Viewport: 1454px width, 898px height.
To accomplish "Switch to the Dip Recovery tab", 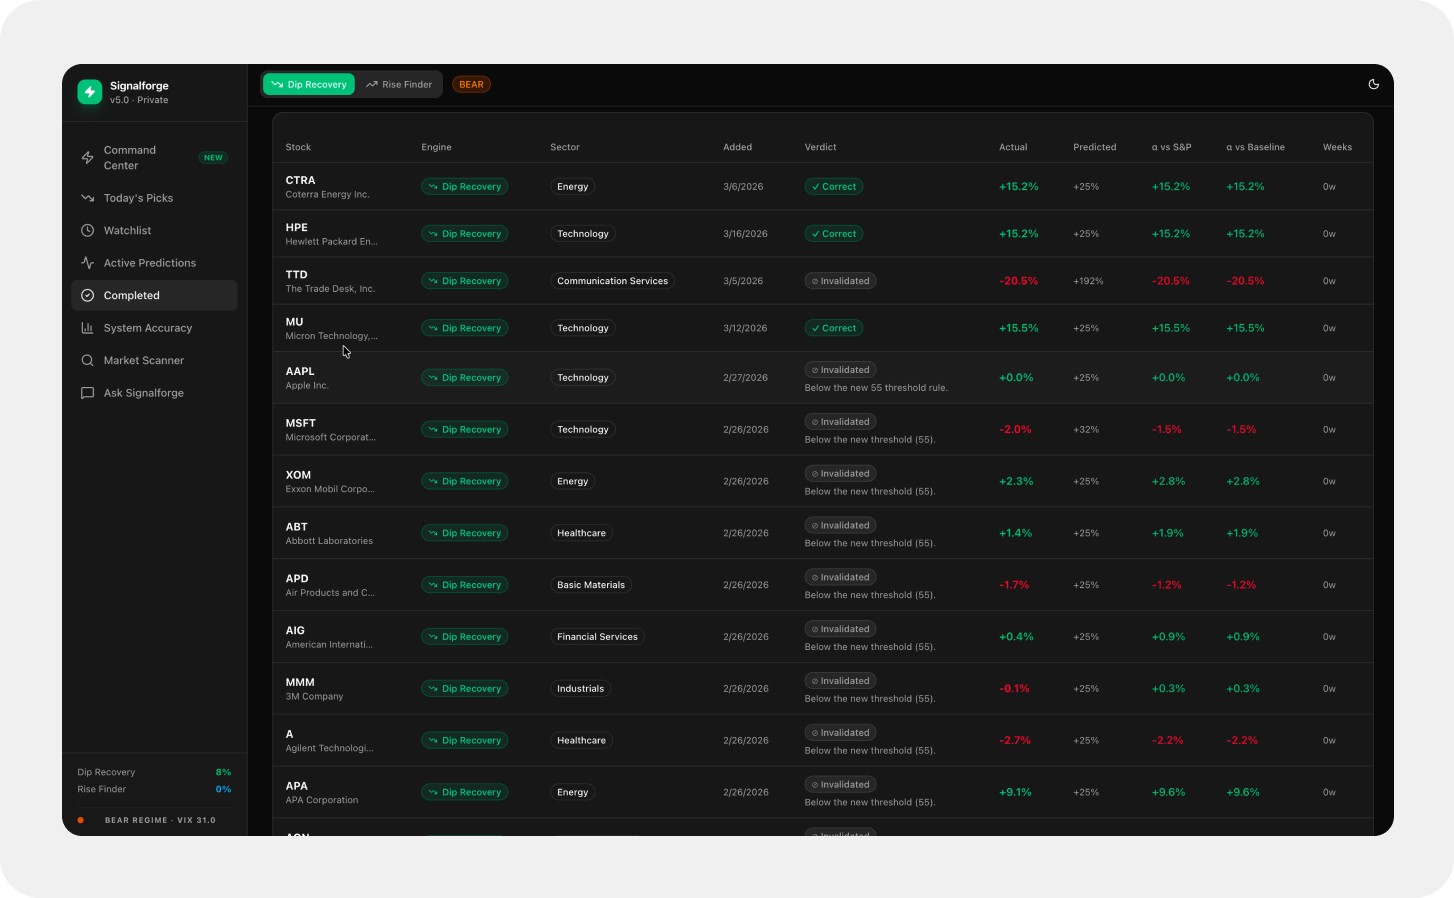I will click(309, 84).
